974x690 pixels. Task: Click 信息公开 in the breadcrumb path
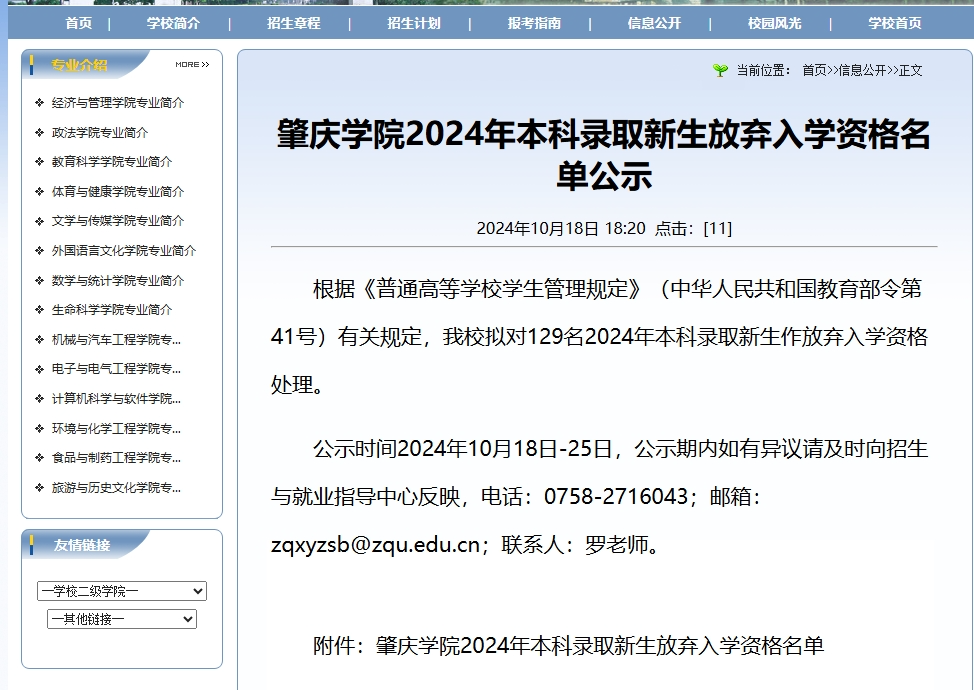(862, 70)
